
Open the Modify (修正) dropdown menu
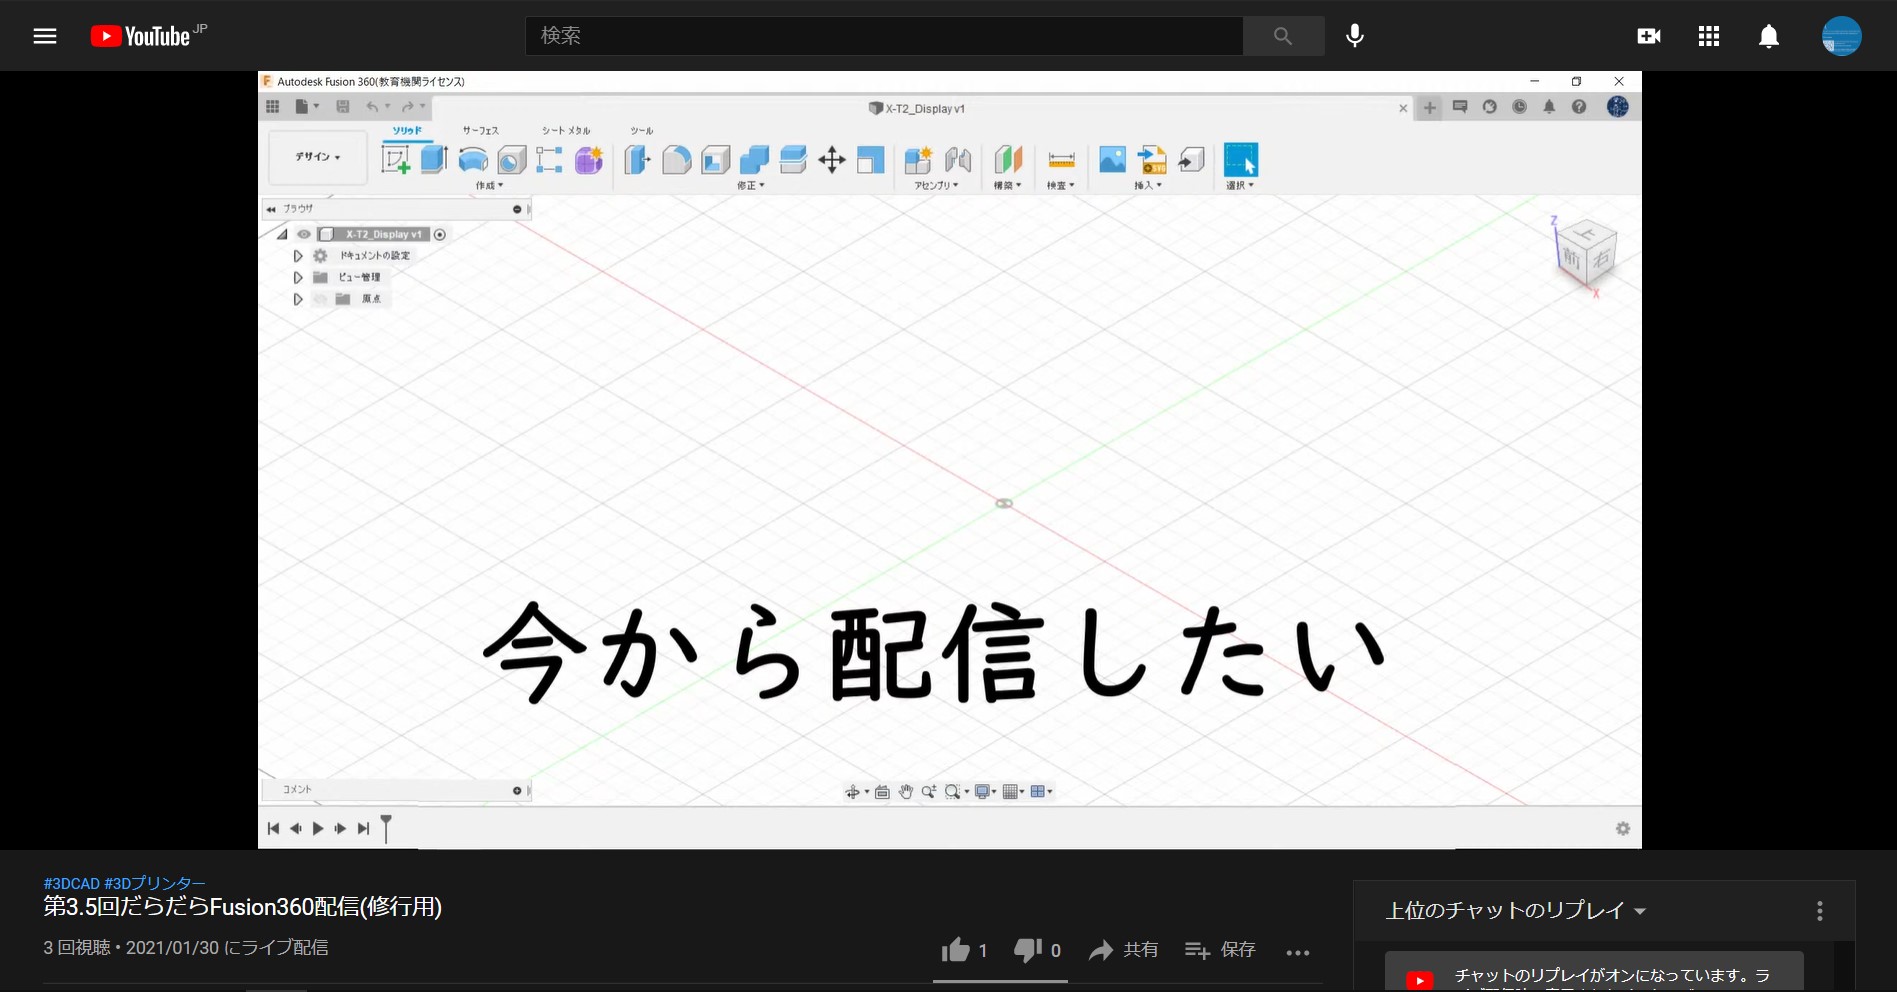click(751, 186)
